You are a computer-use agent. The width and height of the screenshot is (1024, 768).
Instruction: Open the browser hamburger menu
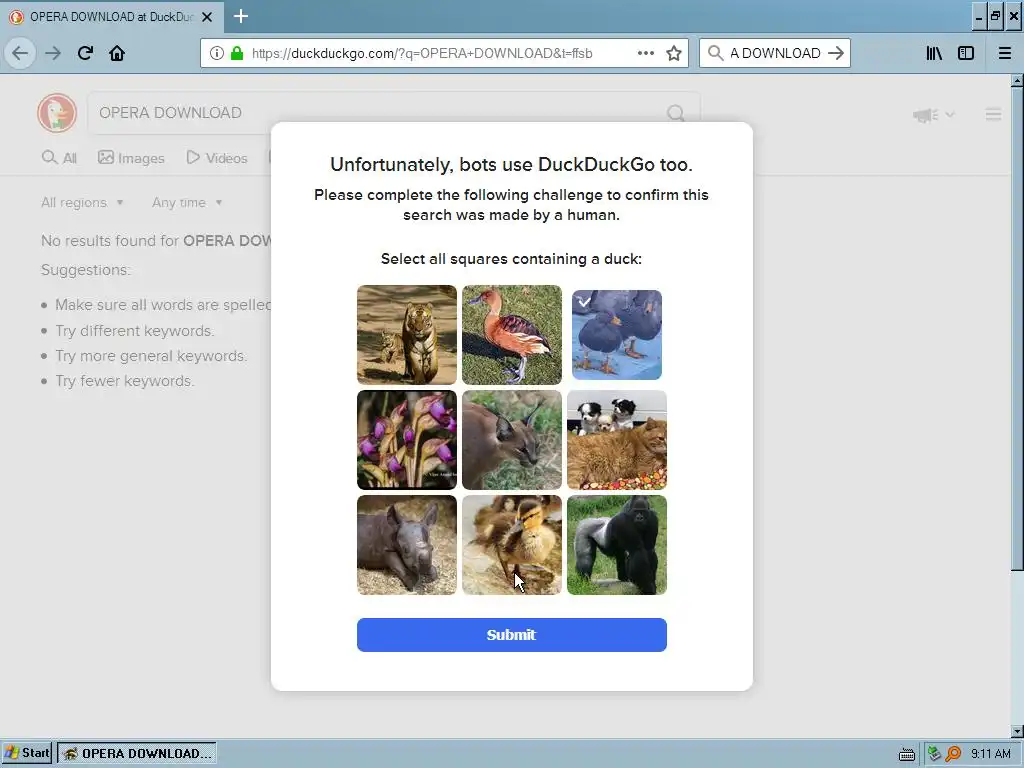click(1005, 53)
